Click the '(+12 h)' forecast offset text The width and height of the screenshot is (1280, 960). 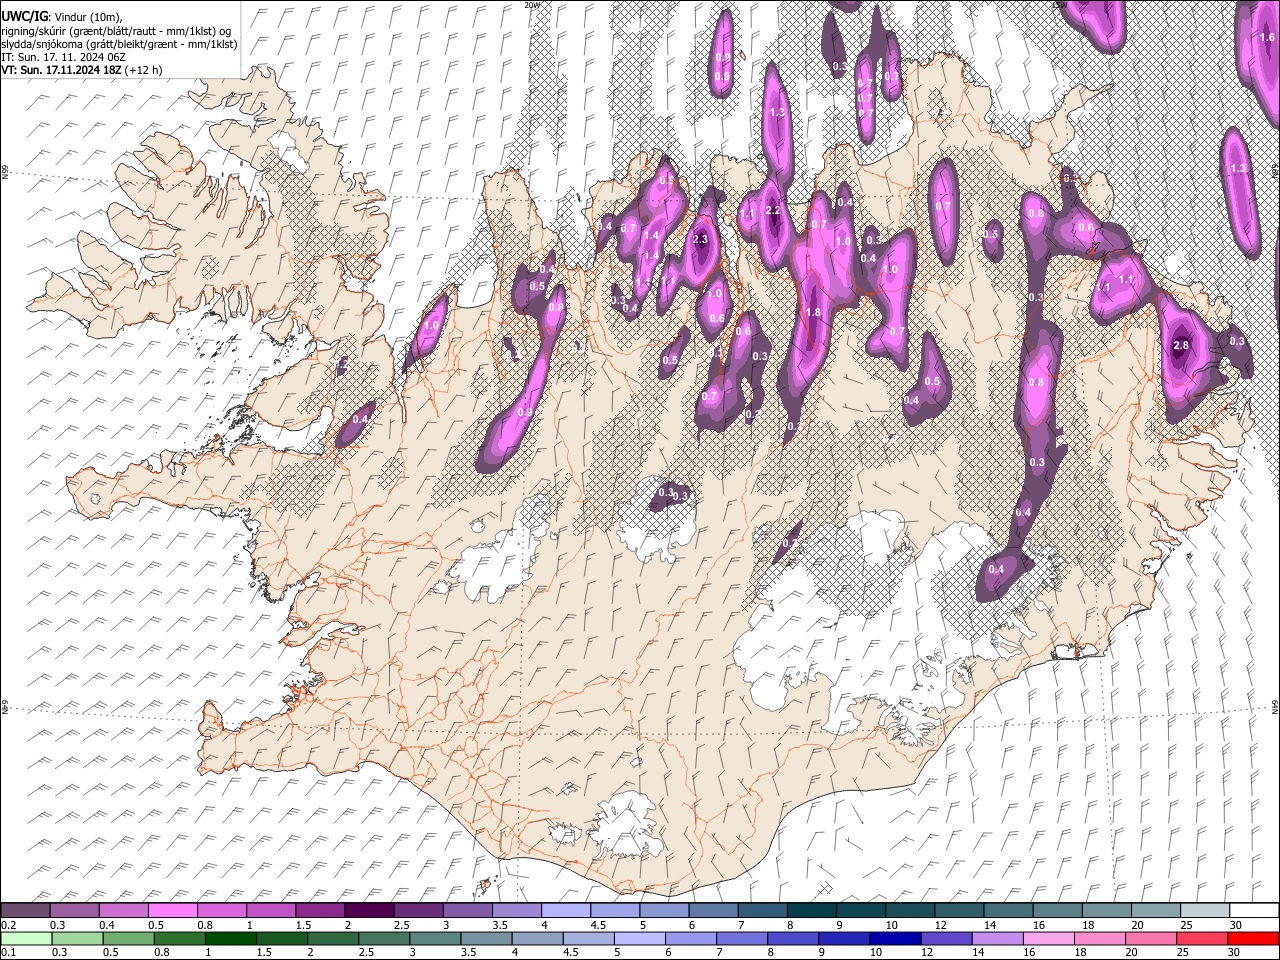click(x=144, y=70)
